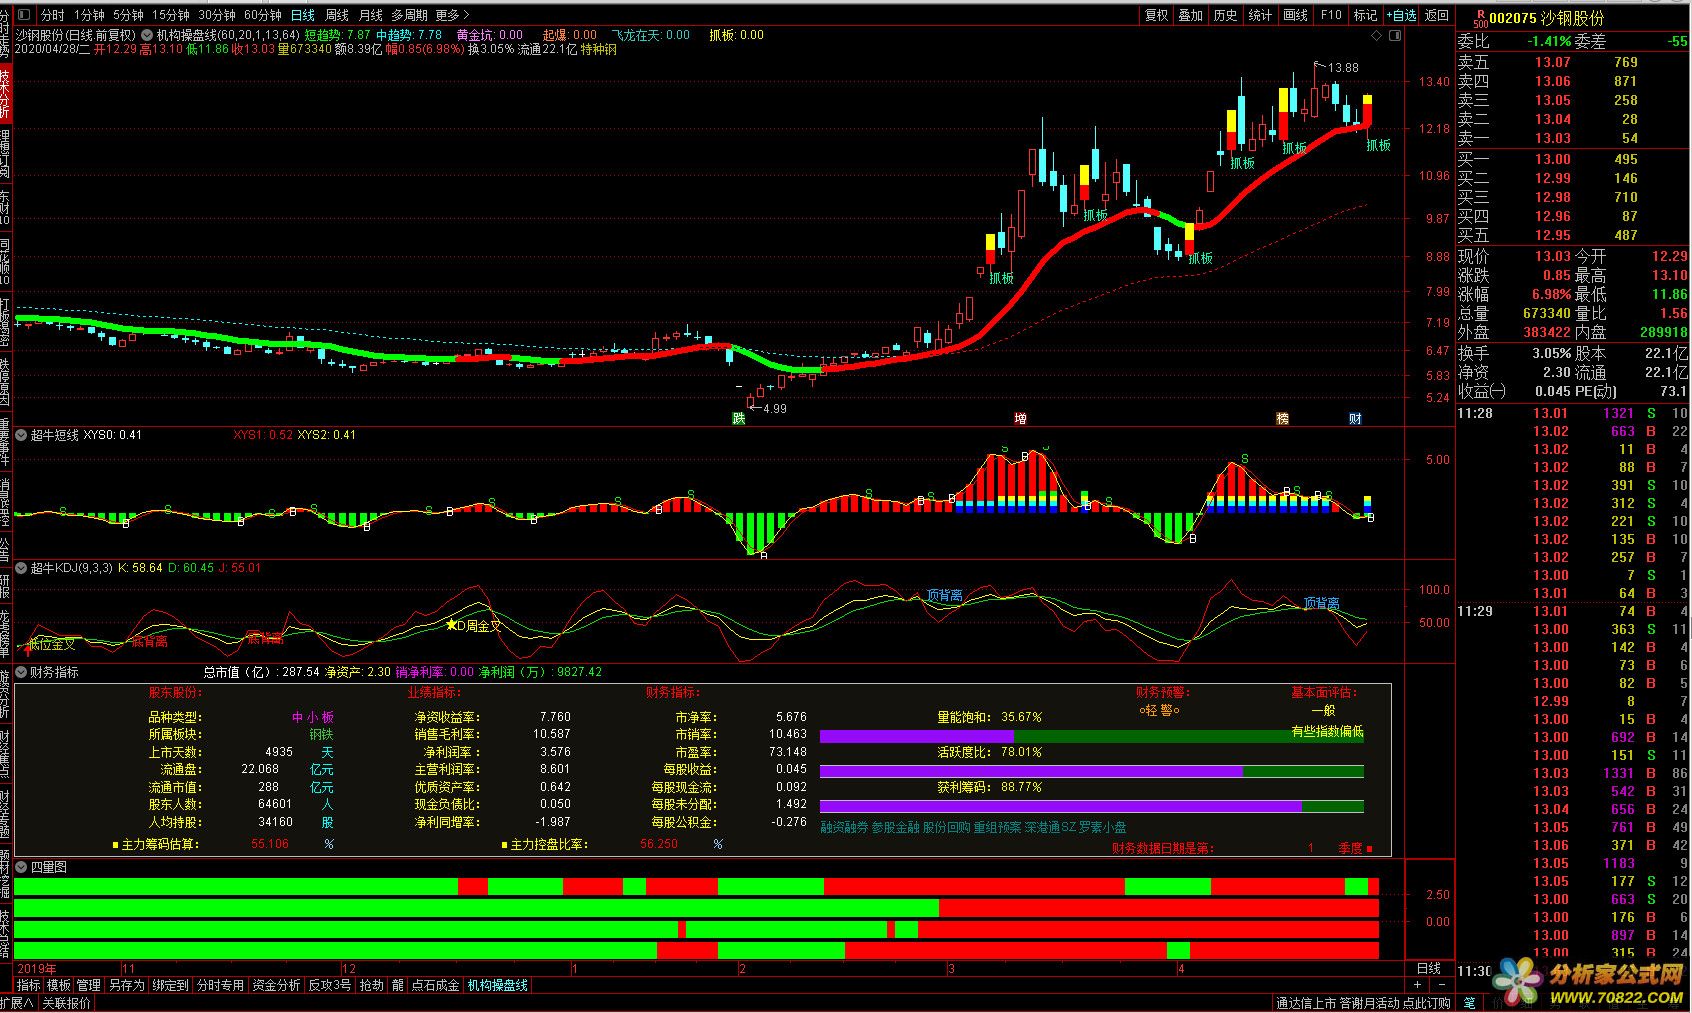Select the 机构操盘线 template
This screenshot has width=1692, height=1013.
click(498, 985)
